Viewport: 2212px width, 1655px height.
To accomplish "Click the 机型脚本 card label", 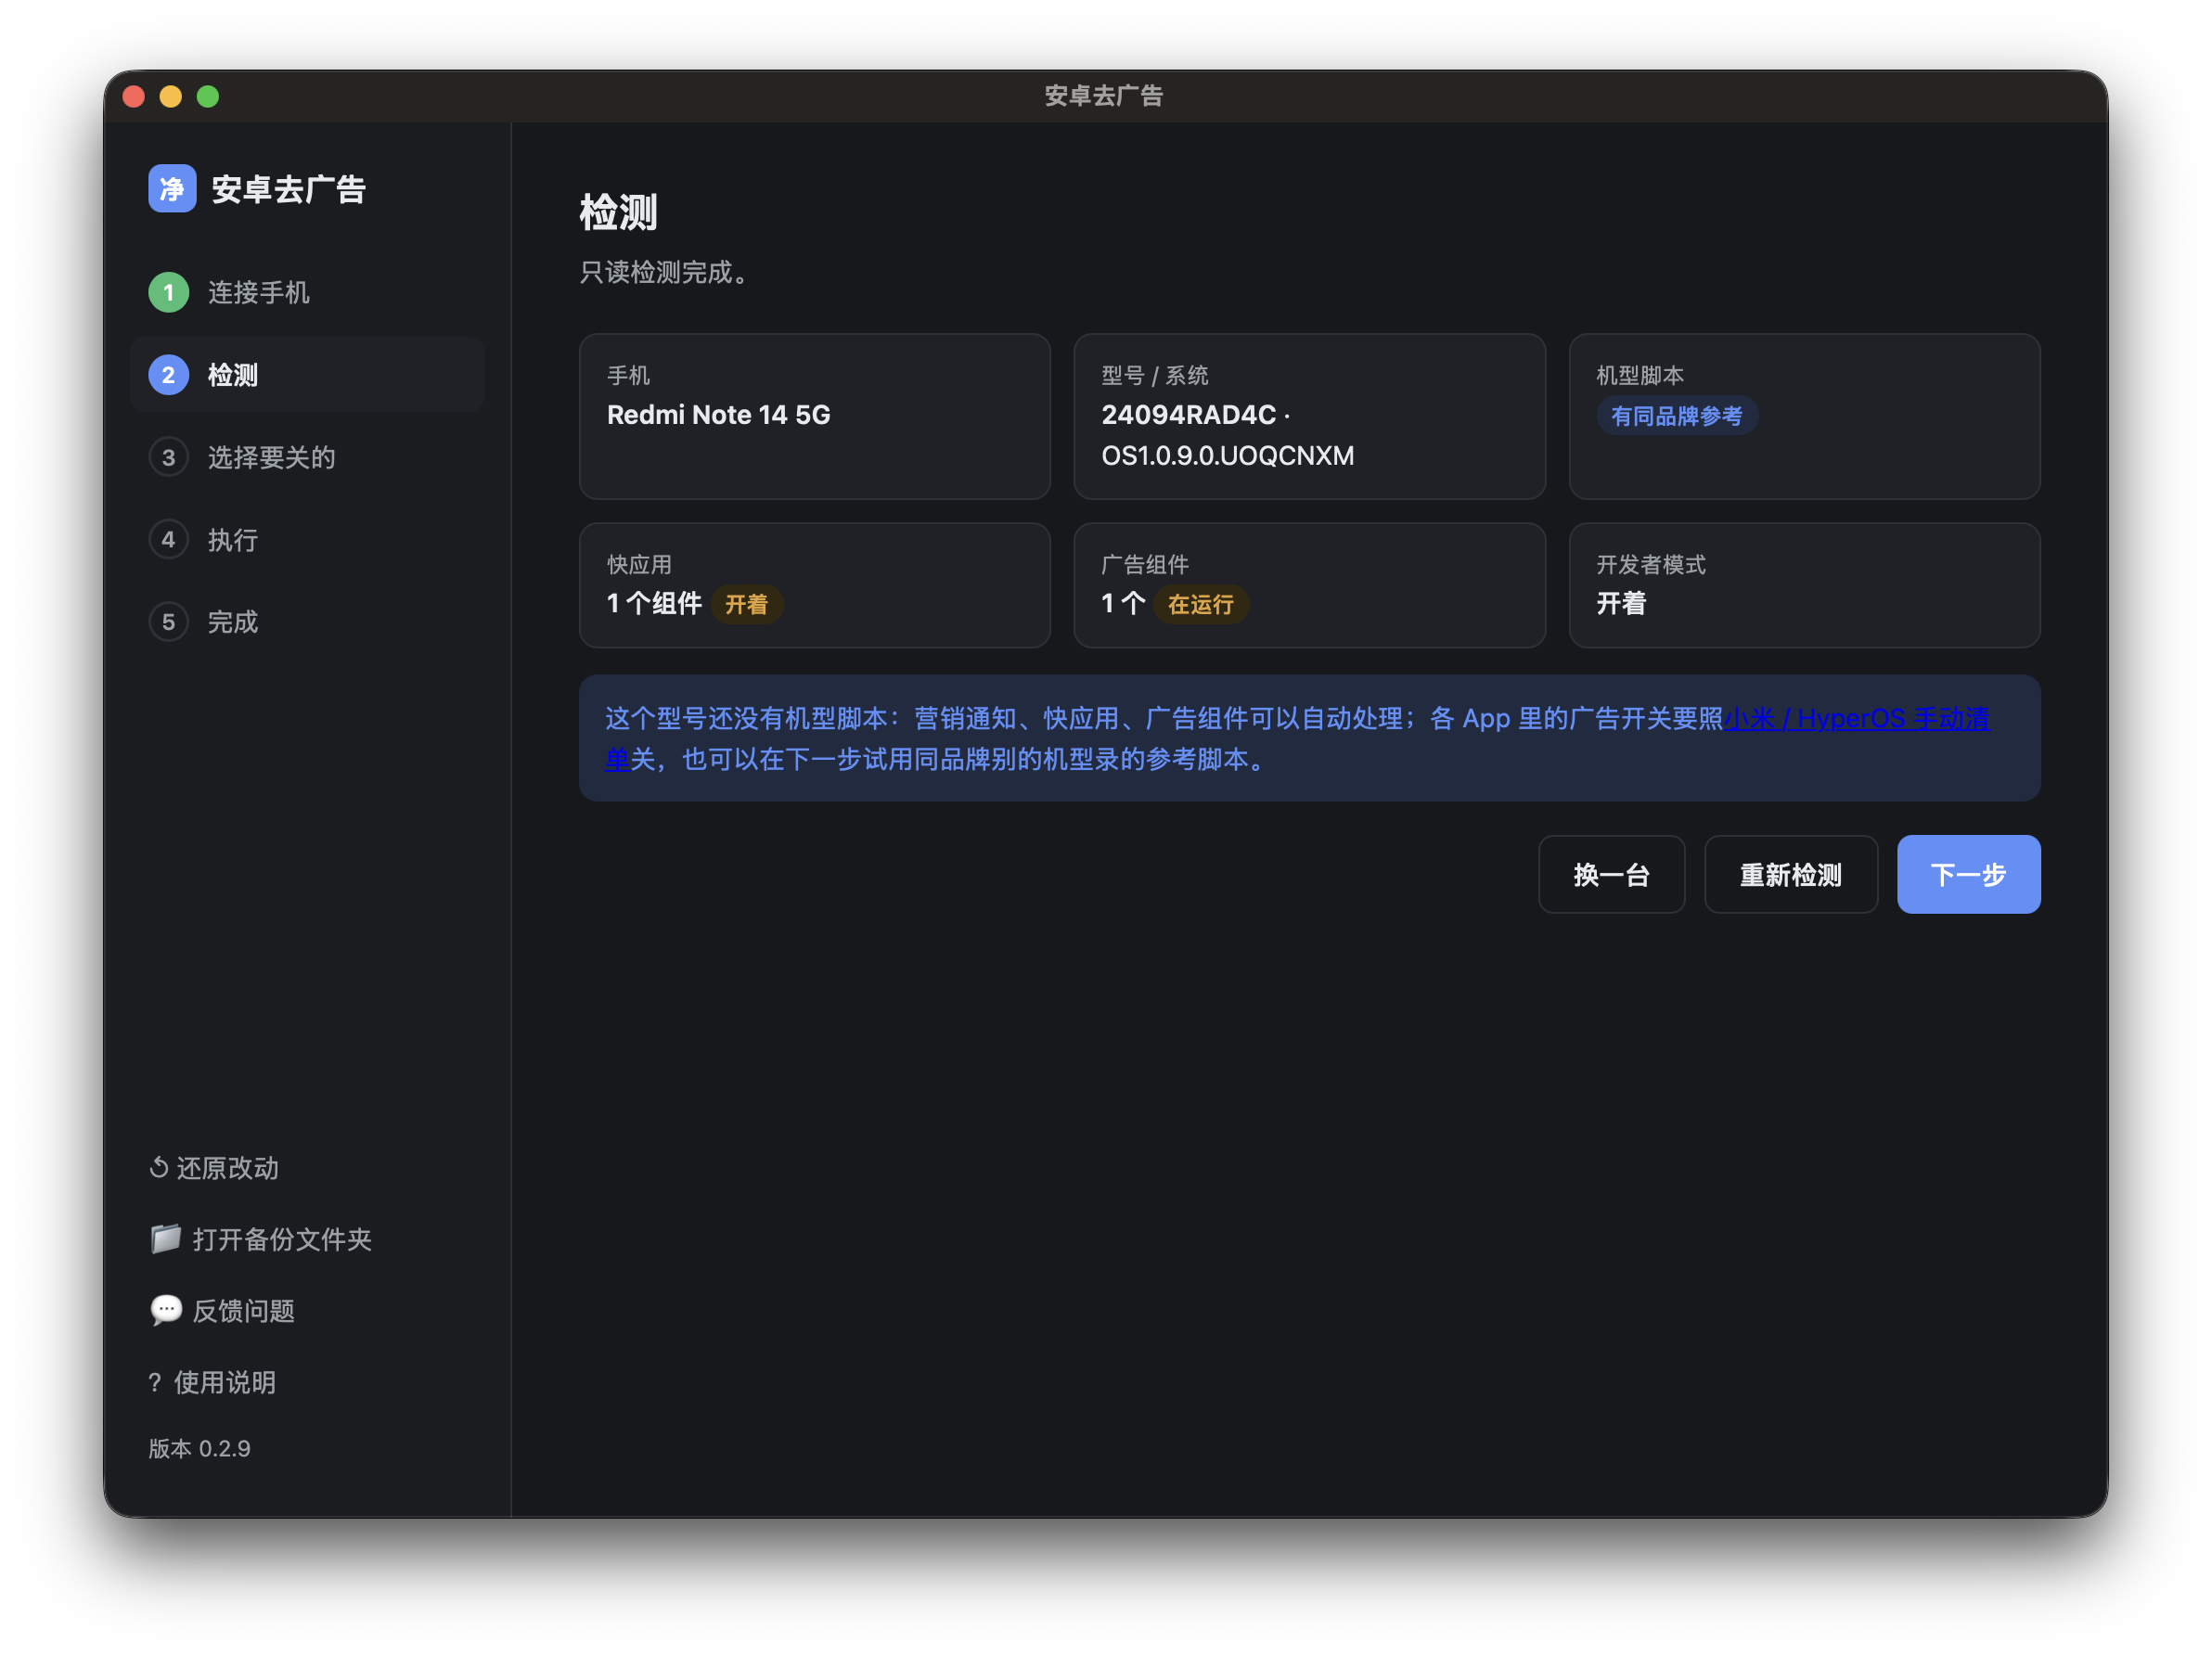I will pos(1639,375).
